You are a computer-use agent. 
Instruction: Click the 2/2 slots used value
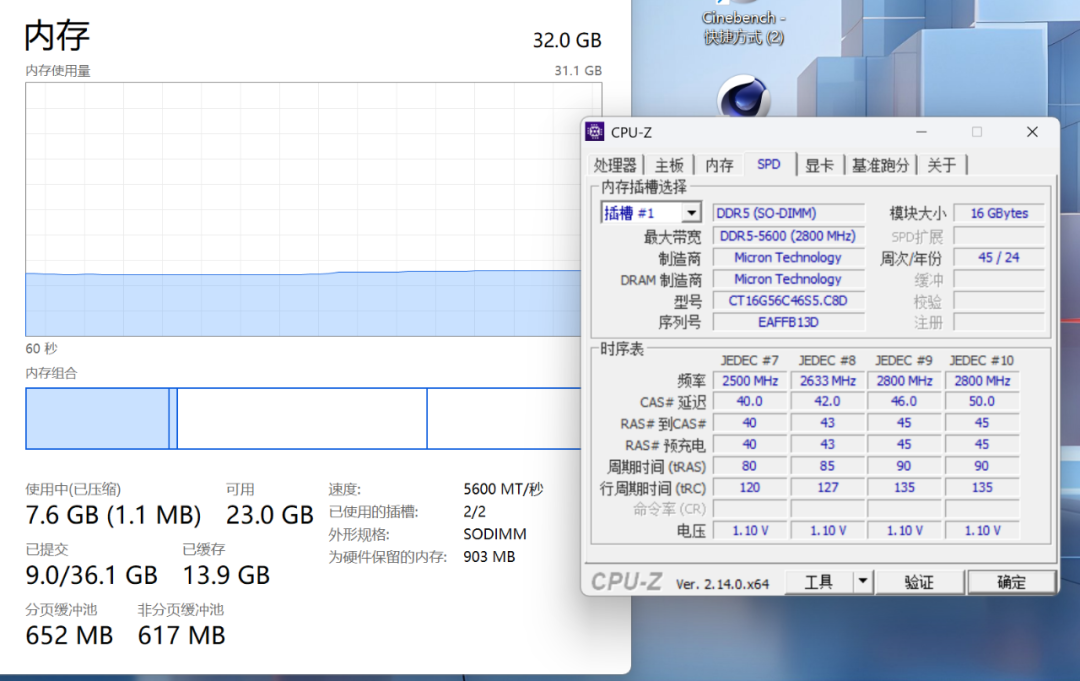pyautogui.click(x=475, y=512)
